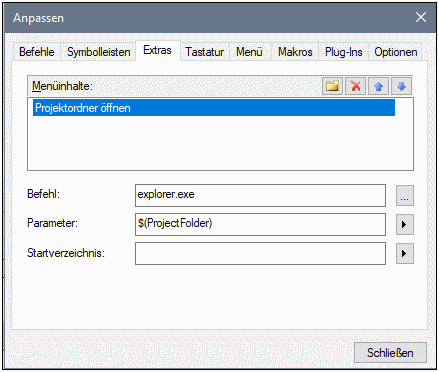
Task: Delete selected menu entry with red X
Action: pos(355,86)
